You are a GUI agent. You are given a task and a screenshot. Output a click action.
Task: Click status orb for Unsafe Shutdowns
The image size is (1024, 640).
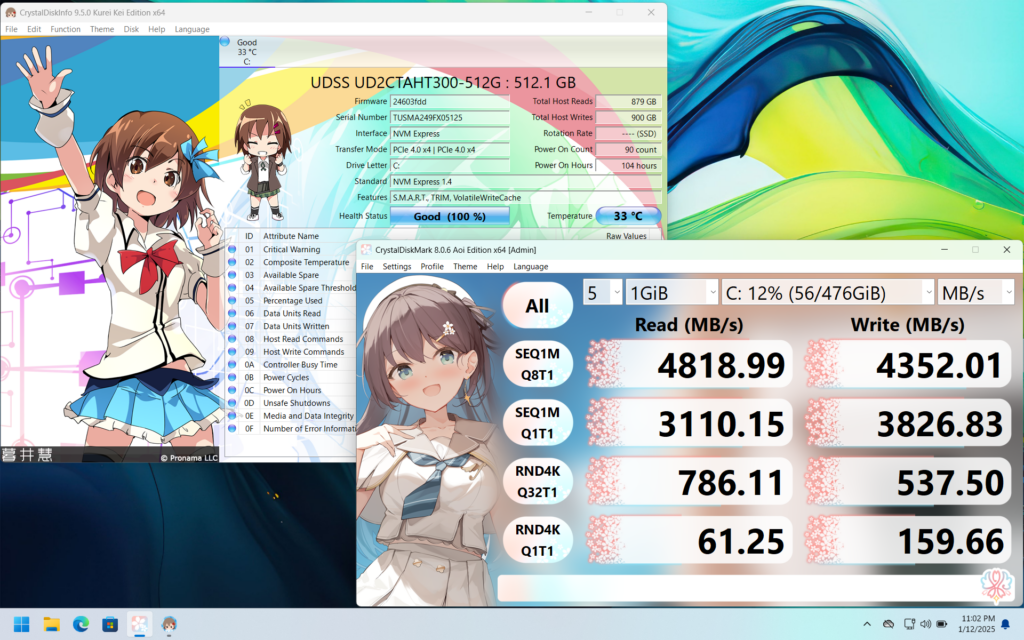point(232,403)
